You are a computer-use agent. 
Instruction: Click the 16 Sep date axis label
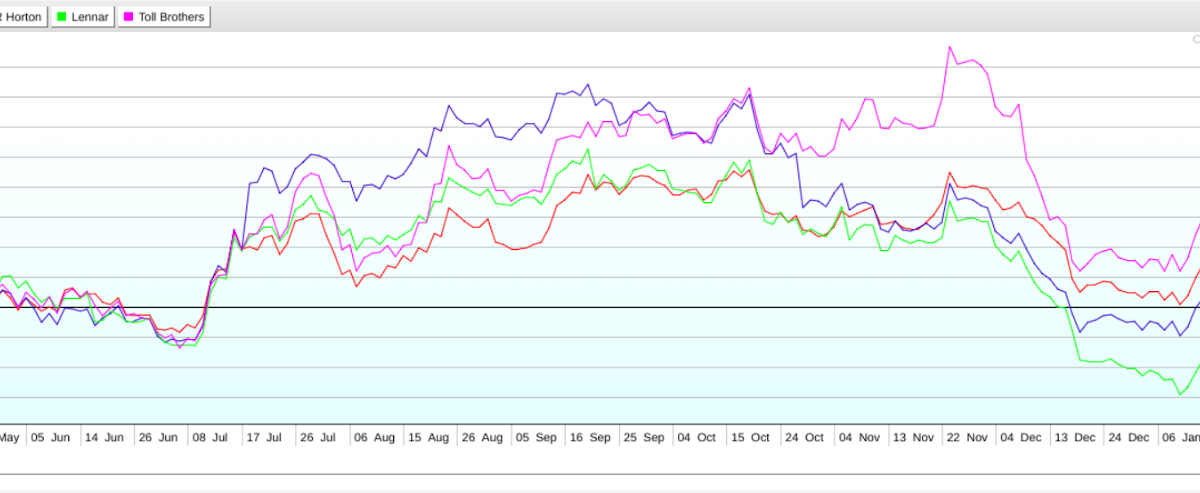click(590, 437)
